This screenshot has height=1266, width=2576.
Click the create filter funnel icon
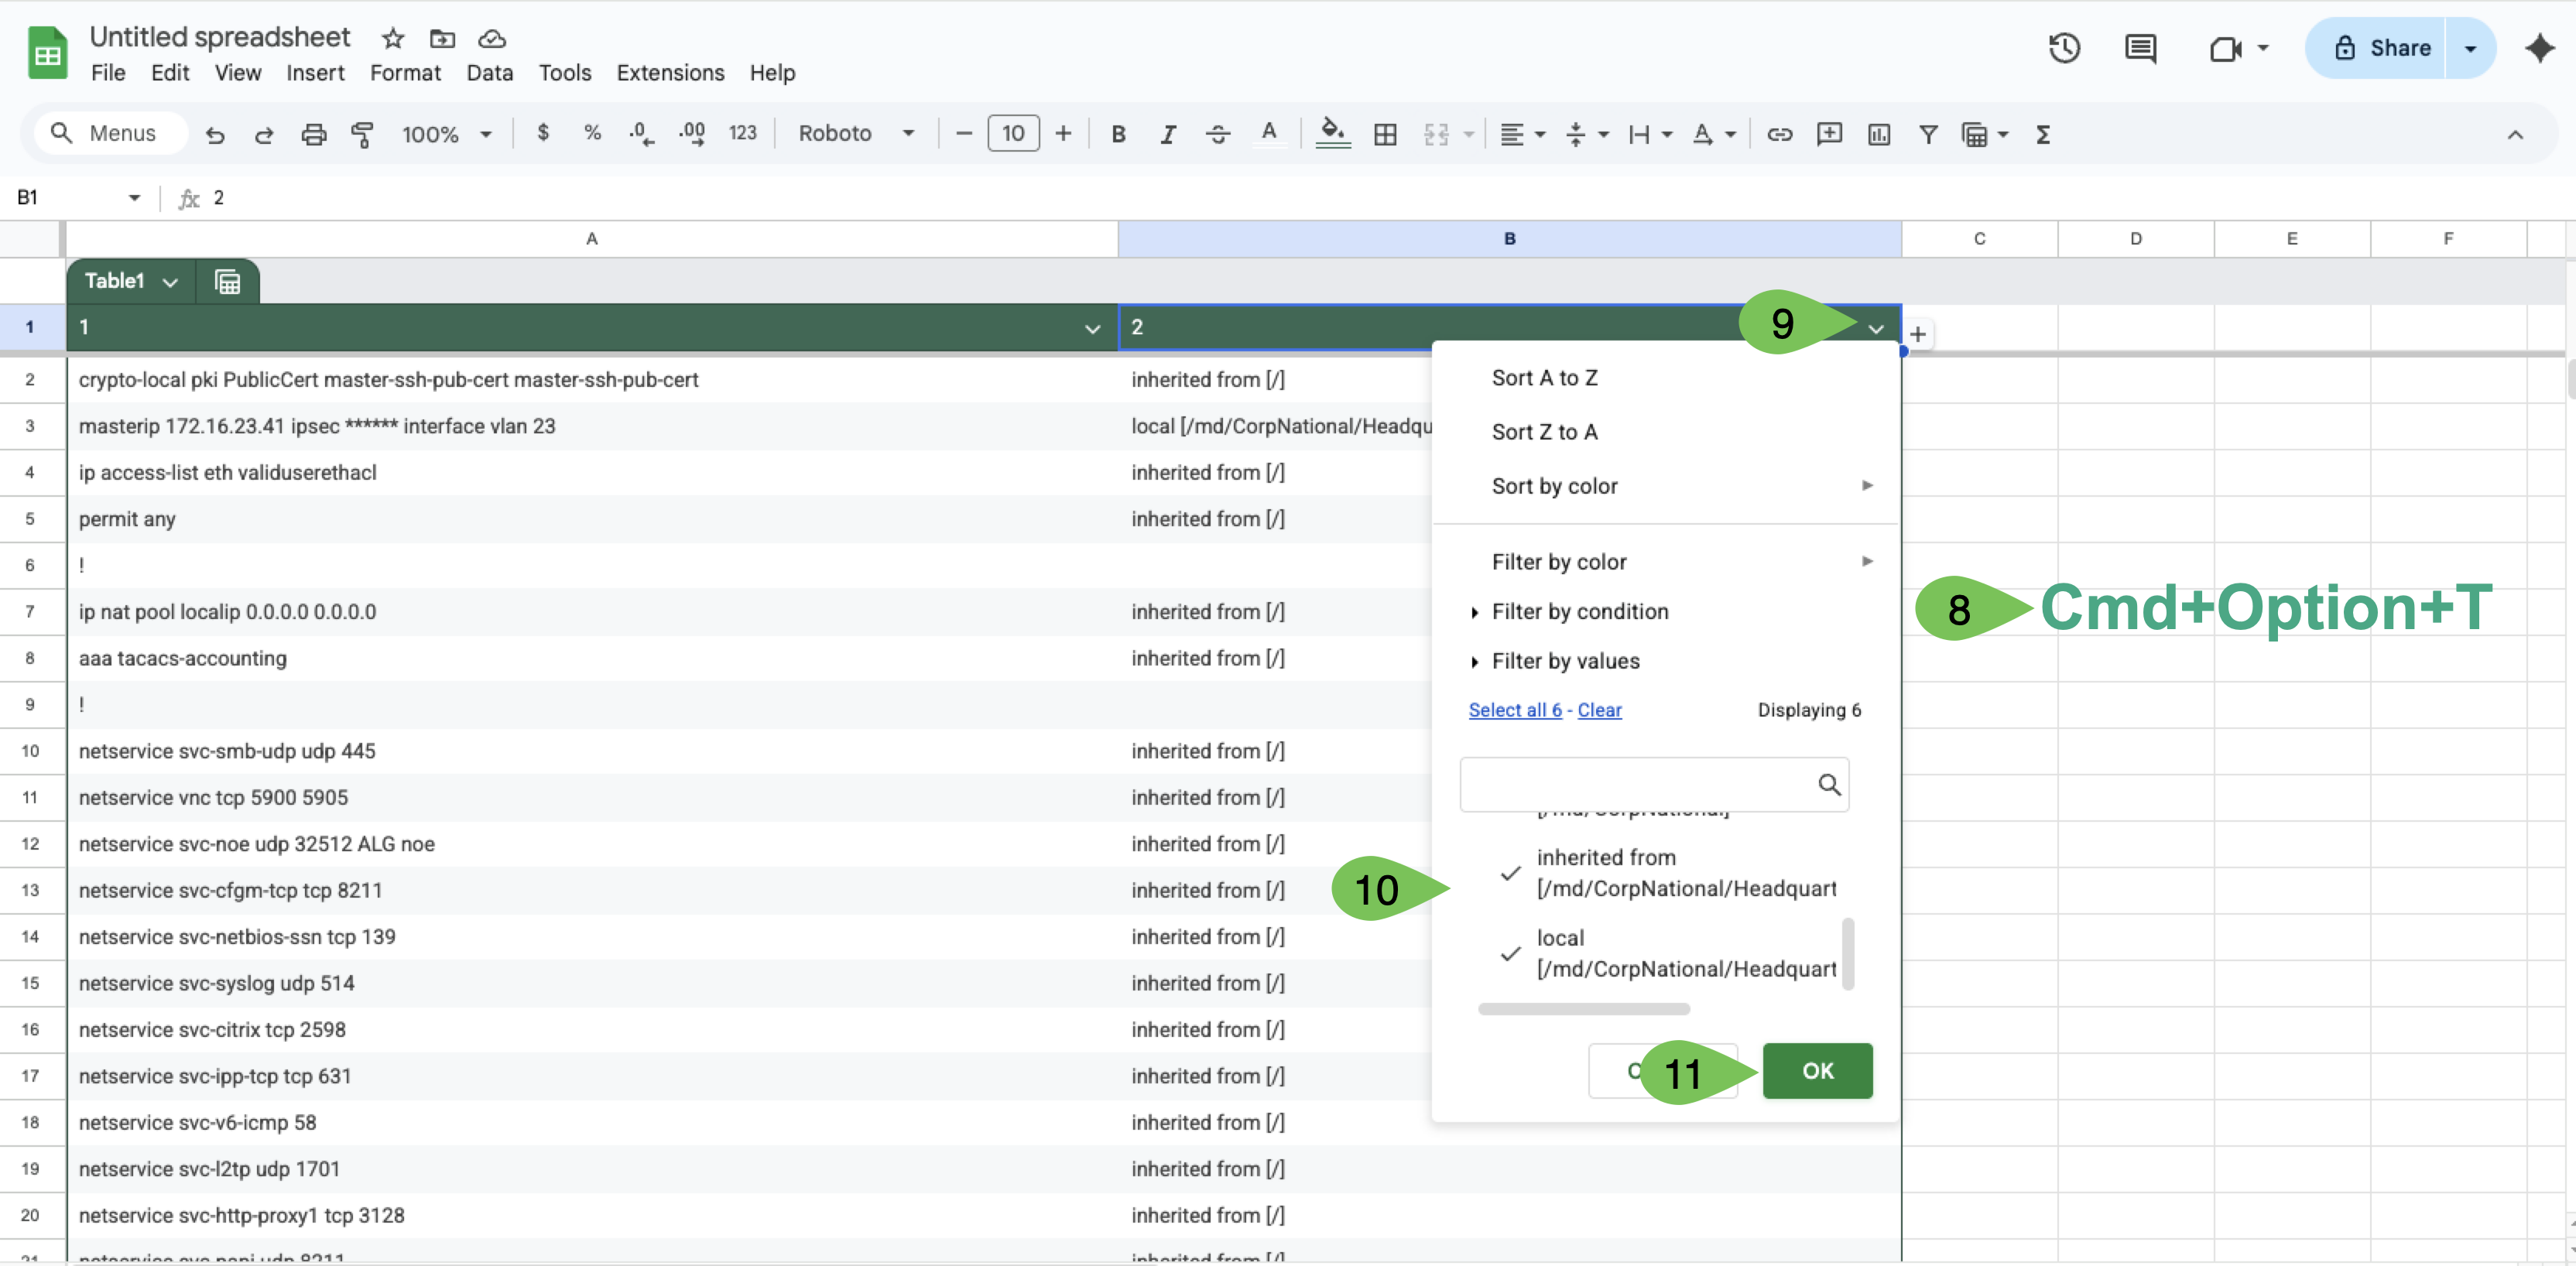(x=1928, y=134)
